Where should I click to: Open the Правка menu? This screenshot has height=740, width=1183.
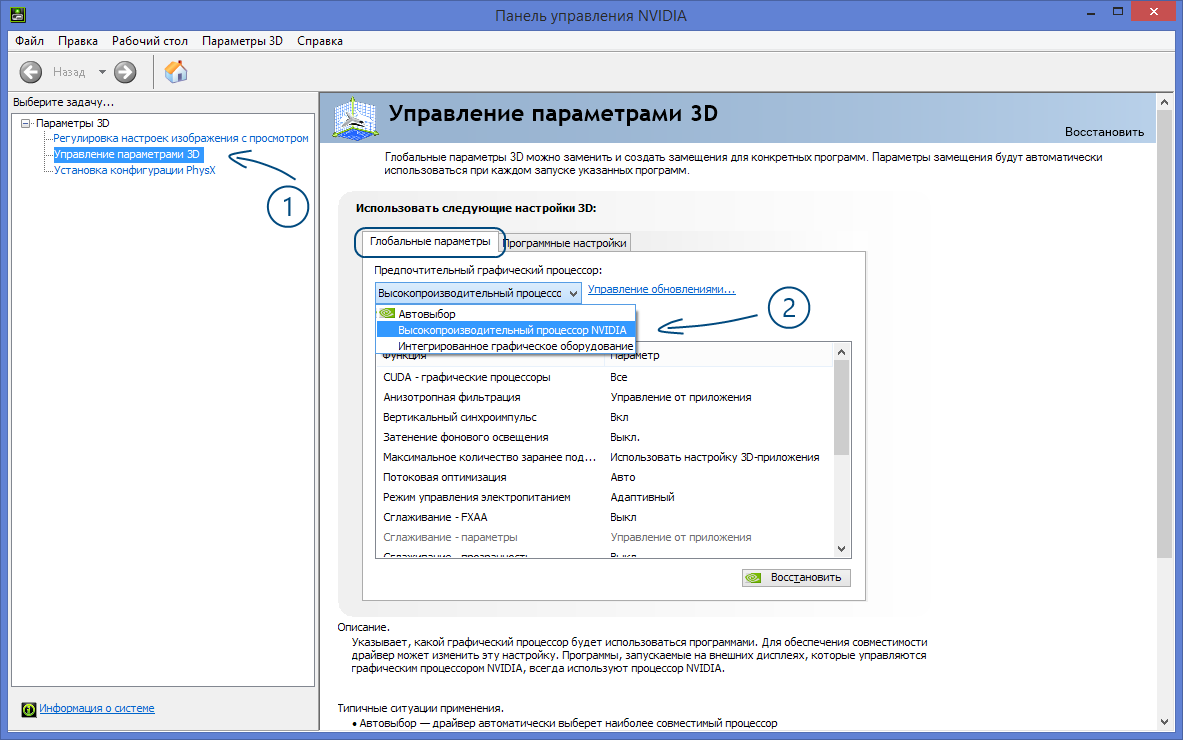coord(78,41)
